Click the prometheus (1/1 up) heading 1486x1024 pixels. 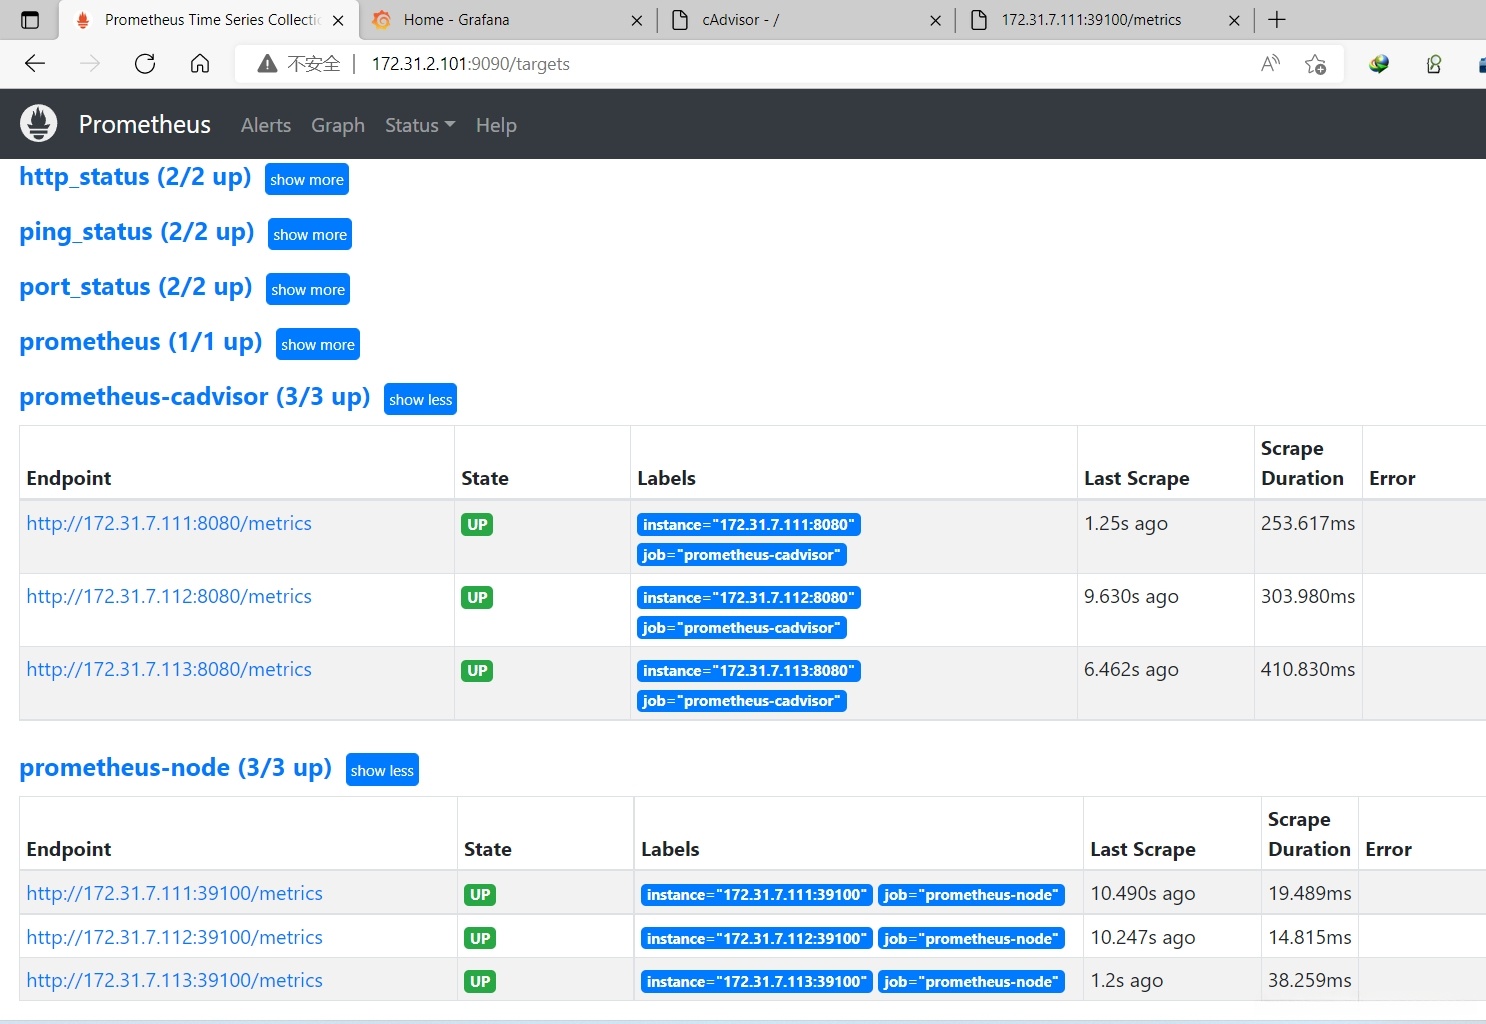coord(141,342)
